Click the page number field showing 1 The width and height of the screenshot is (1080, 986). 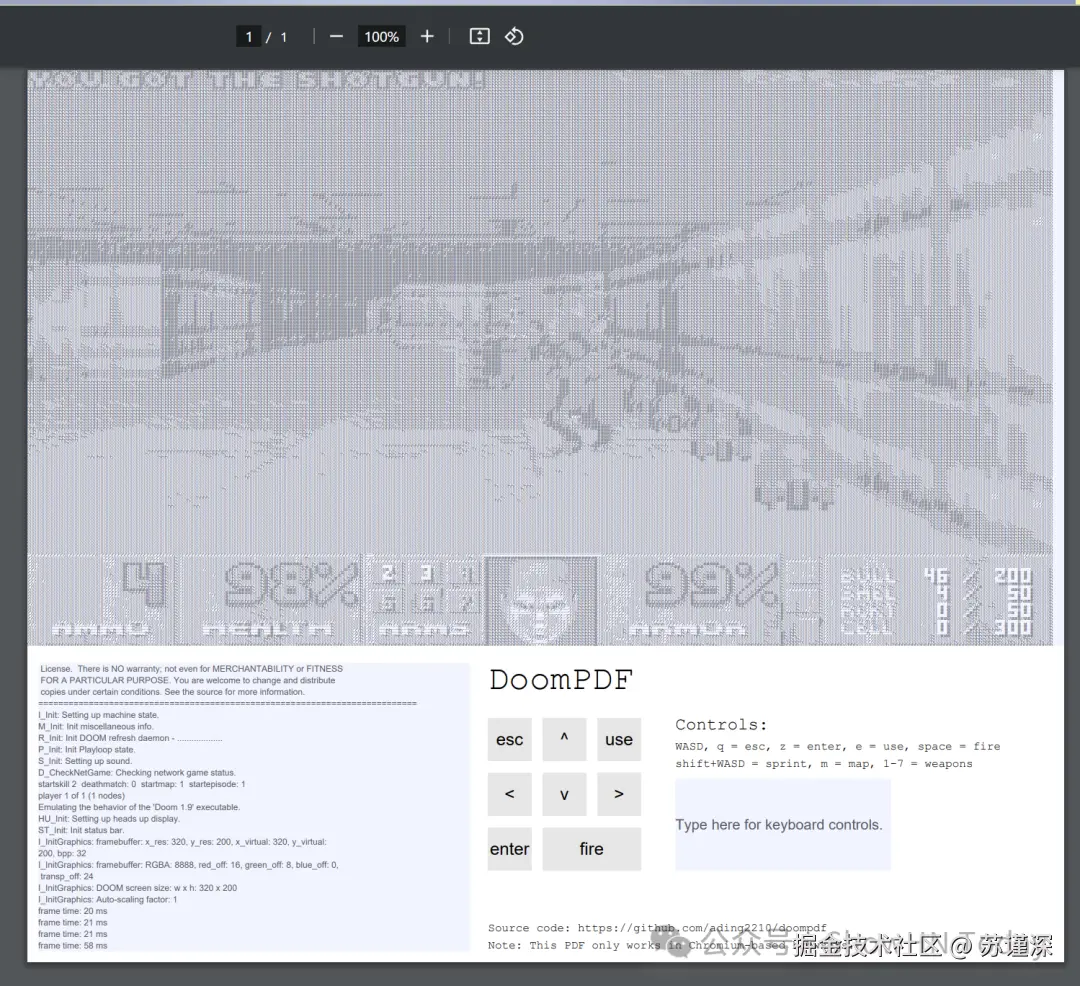[x=249, y=36]
